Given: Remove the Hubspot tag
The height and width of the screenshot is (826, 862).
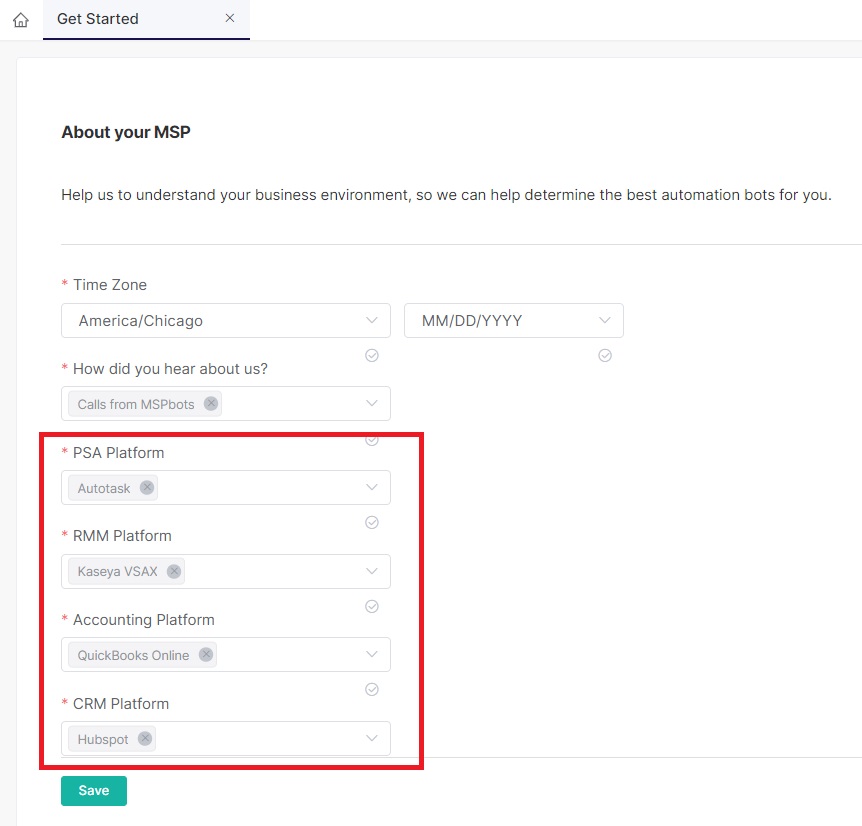Looking at the screenshot, I should point(145,739).
